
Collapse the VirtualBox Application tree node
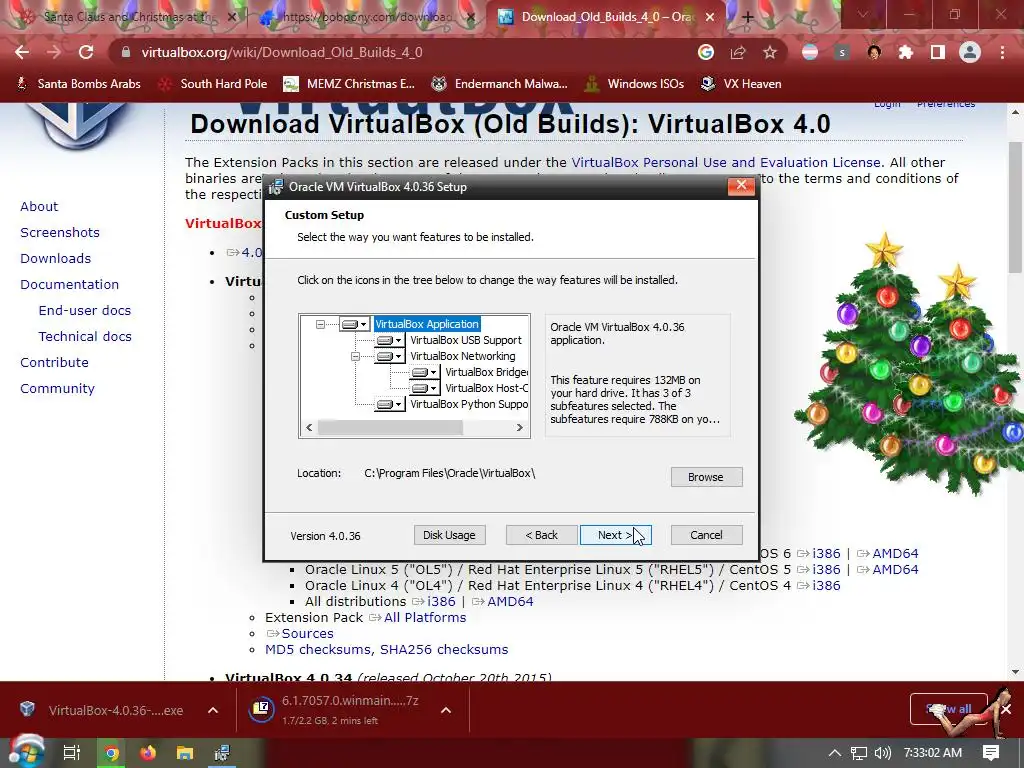pyautogui.click(x=320, y=324)
